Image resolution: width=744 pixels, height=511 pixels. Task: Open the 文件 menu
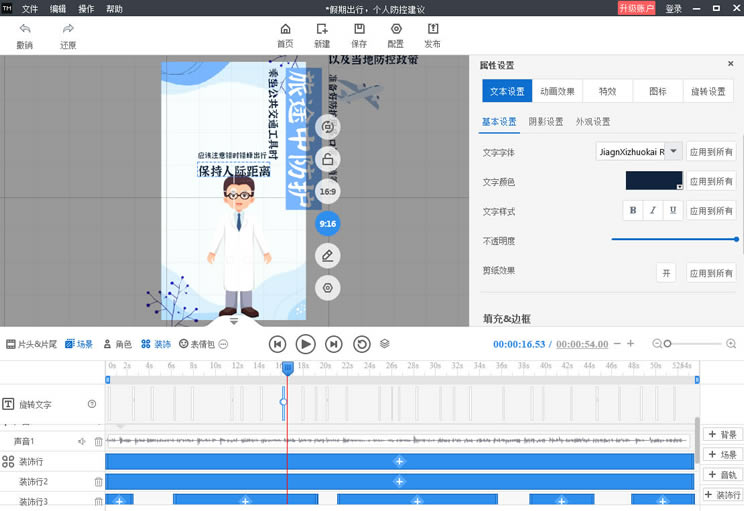pos(30,8)
